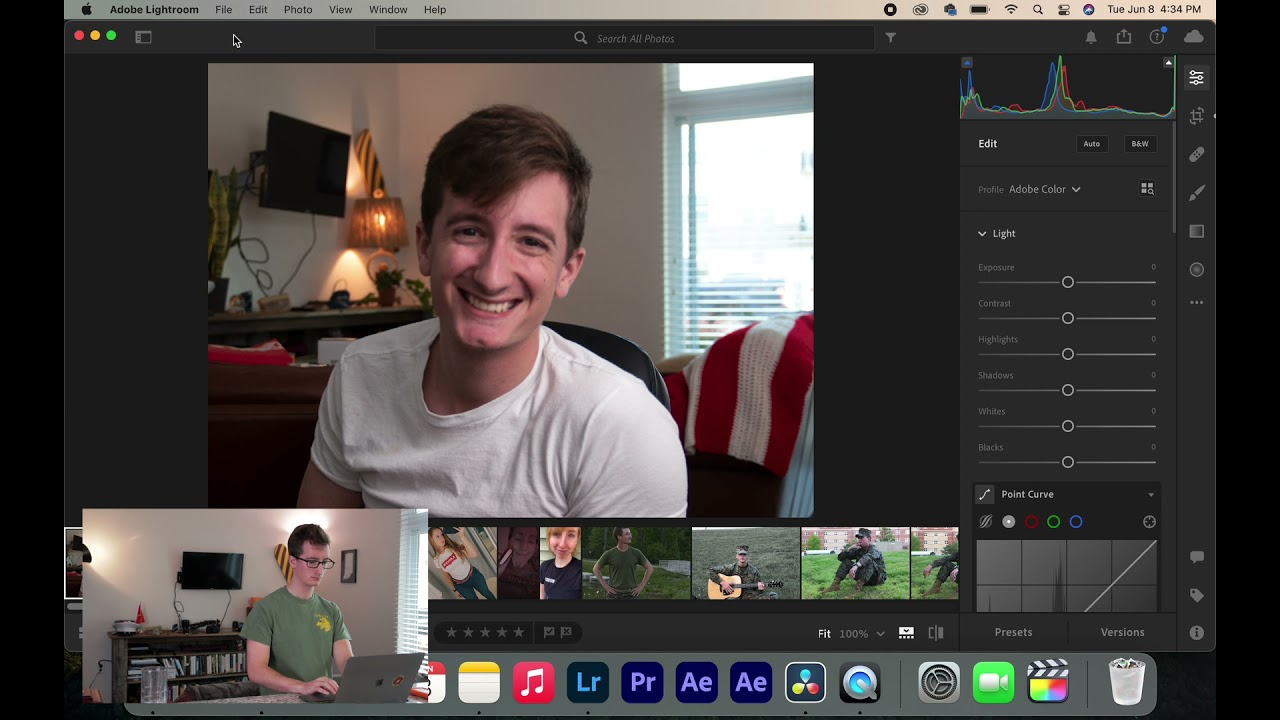This screenshot has height=720, width=1280.
Task: Open macOS Spotlight search
Action: click(1038, 9)
